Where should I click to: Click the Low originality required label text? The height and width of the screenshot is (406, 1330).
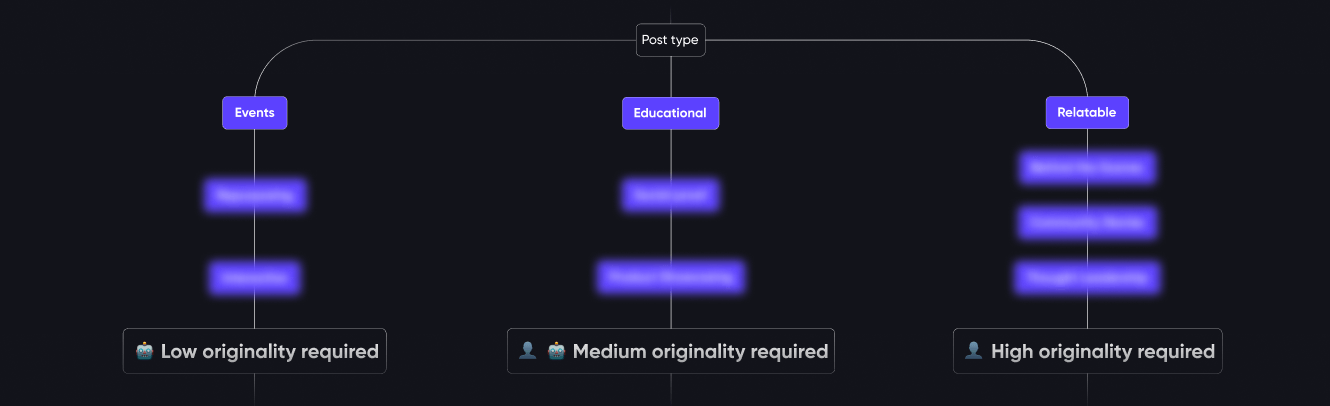click(x=269, y=351)
